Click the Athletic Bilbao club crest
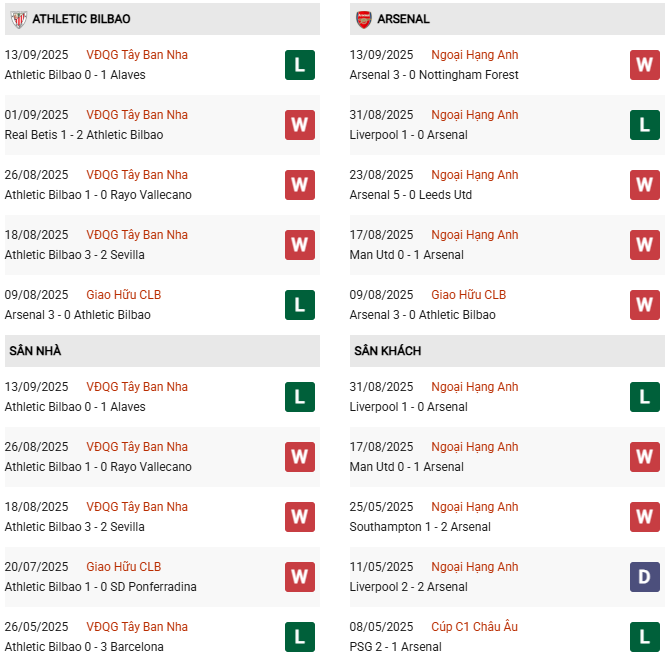This screenshot has width=666, height=663. pyautogui.click(x=17, y=19)
